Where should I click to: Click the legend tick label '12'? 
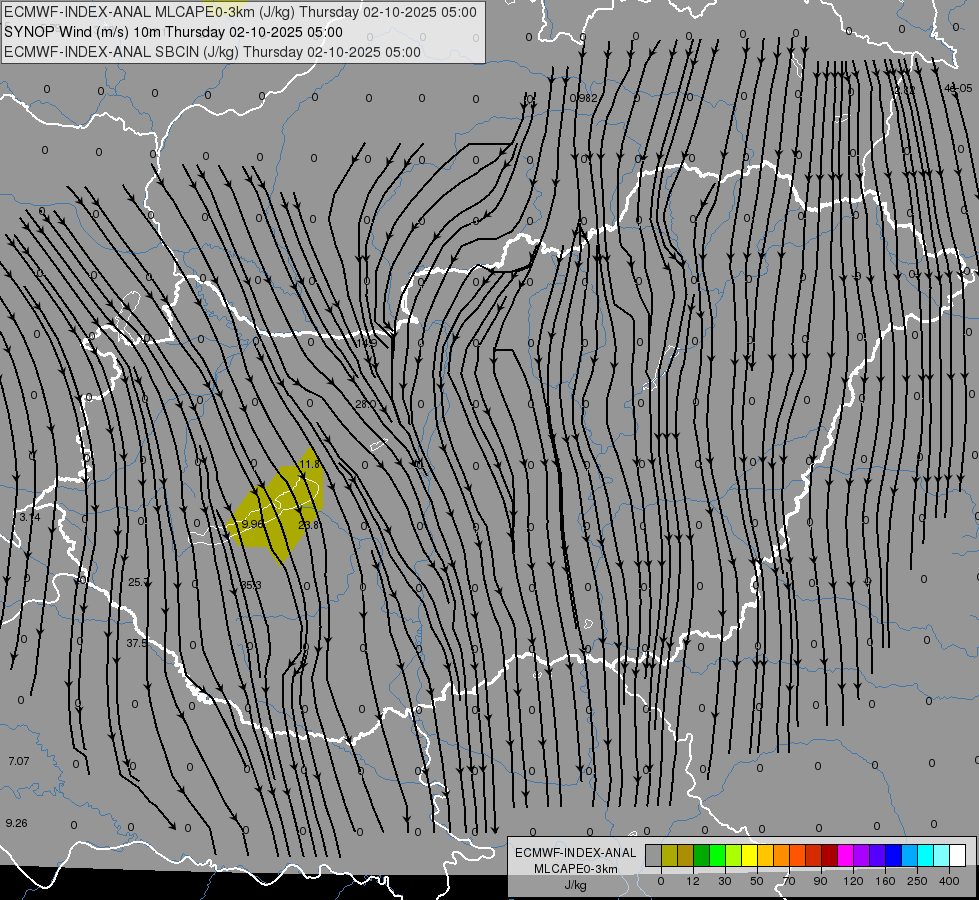coord(692,881)
